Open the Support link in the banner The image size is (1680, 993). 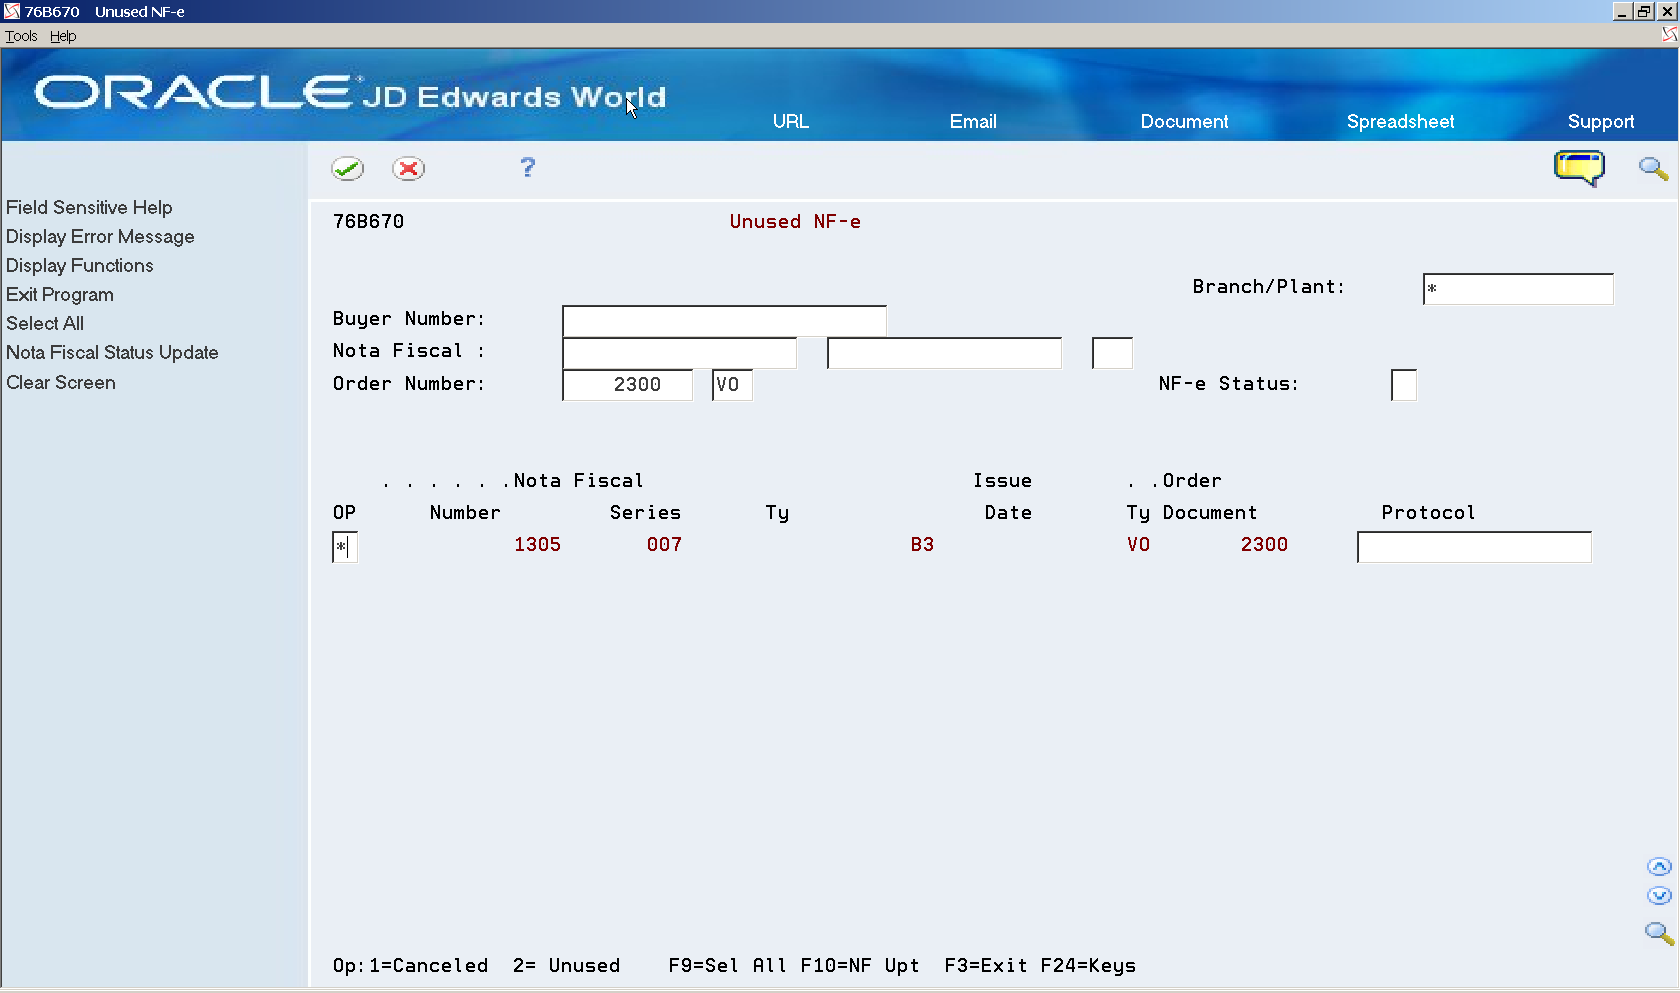coord(1601,121)
